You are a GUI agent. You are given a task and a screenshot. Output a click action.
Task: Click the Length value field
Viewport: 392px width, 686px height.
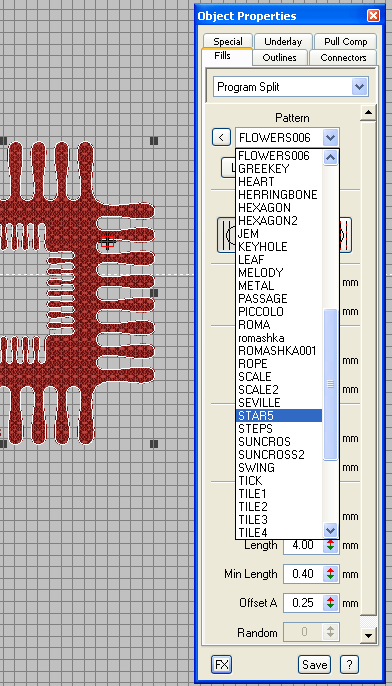click(x=303, y=545)
